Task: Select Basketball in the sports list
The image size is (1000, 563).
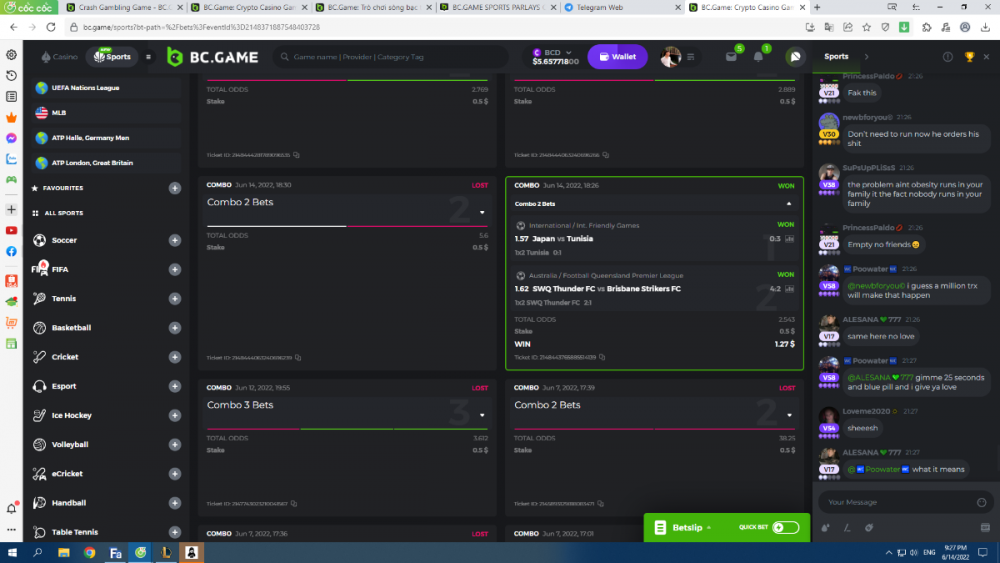Action: click(71, 328)
